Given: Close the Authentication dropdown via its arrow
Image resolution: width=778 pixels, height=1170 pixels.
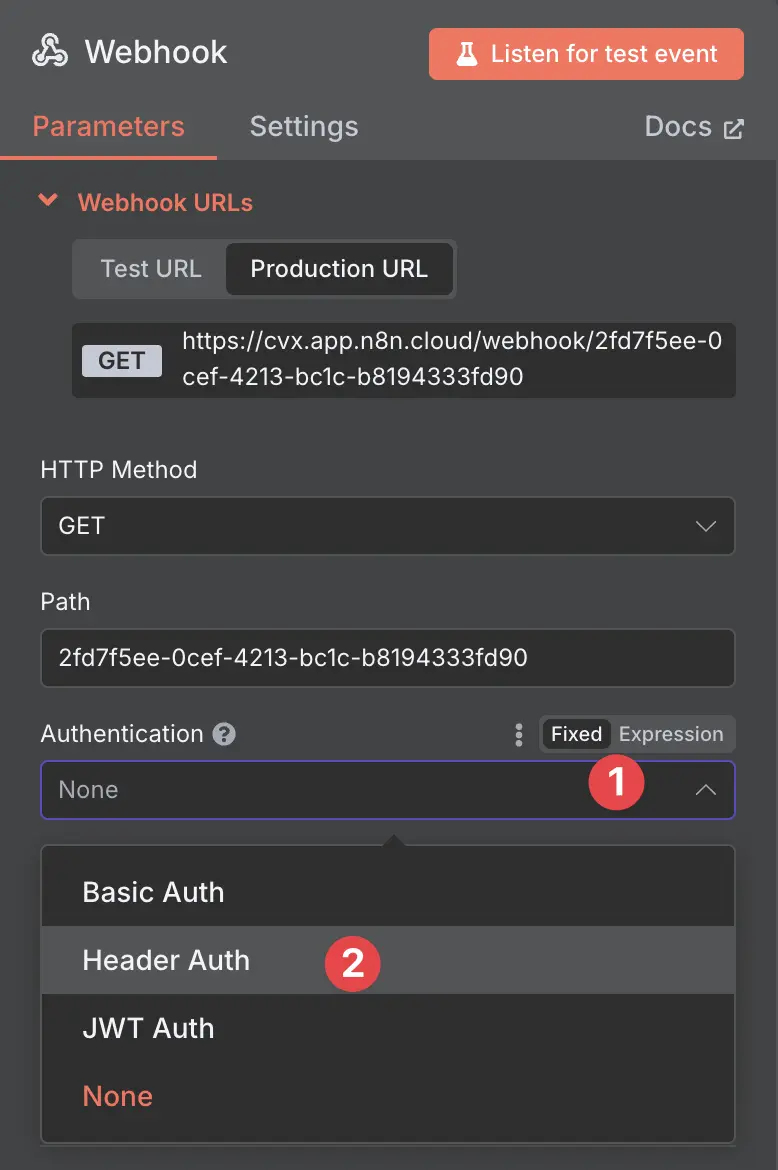Looking at the screenshot, I should click(x=706, y=790).
